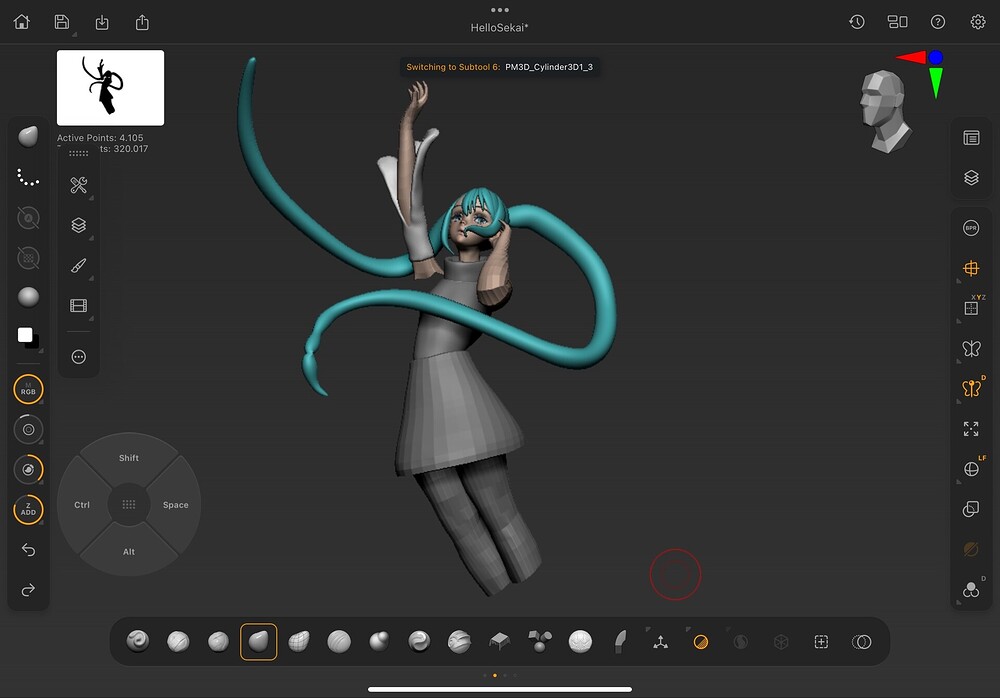Open the settings gear

pyautogui.click(x=978, y=22)
